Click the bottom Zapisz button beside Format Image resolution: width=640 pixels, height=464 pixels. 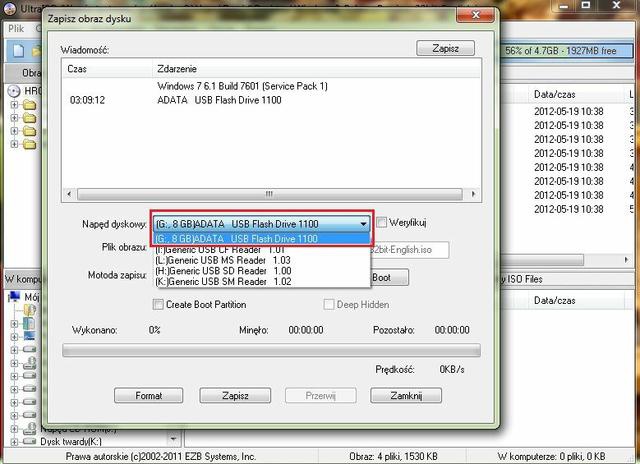pos(235,395)
